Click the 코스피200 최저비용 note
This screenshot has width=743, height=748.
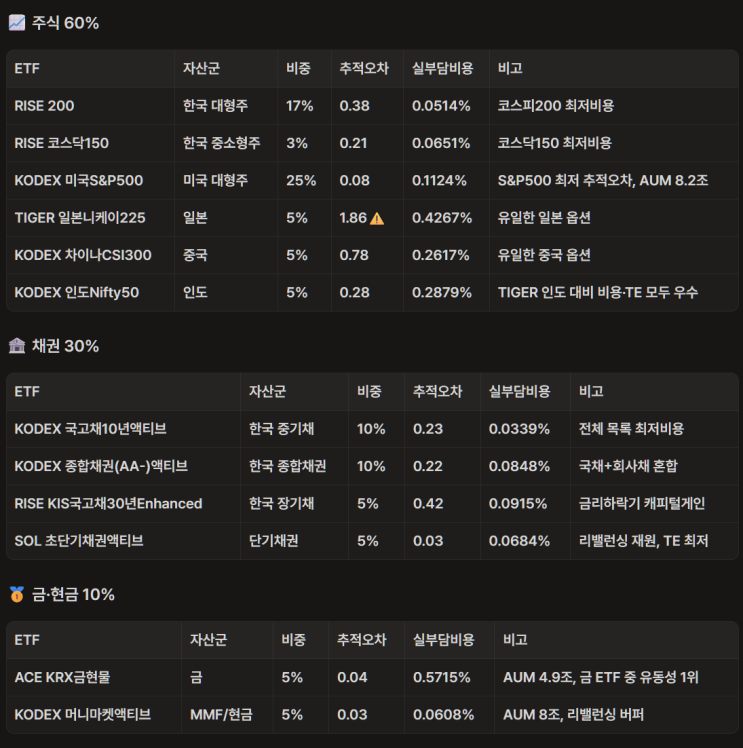point(556,106)
